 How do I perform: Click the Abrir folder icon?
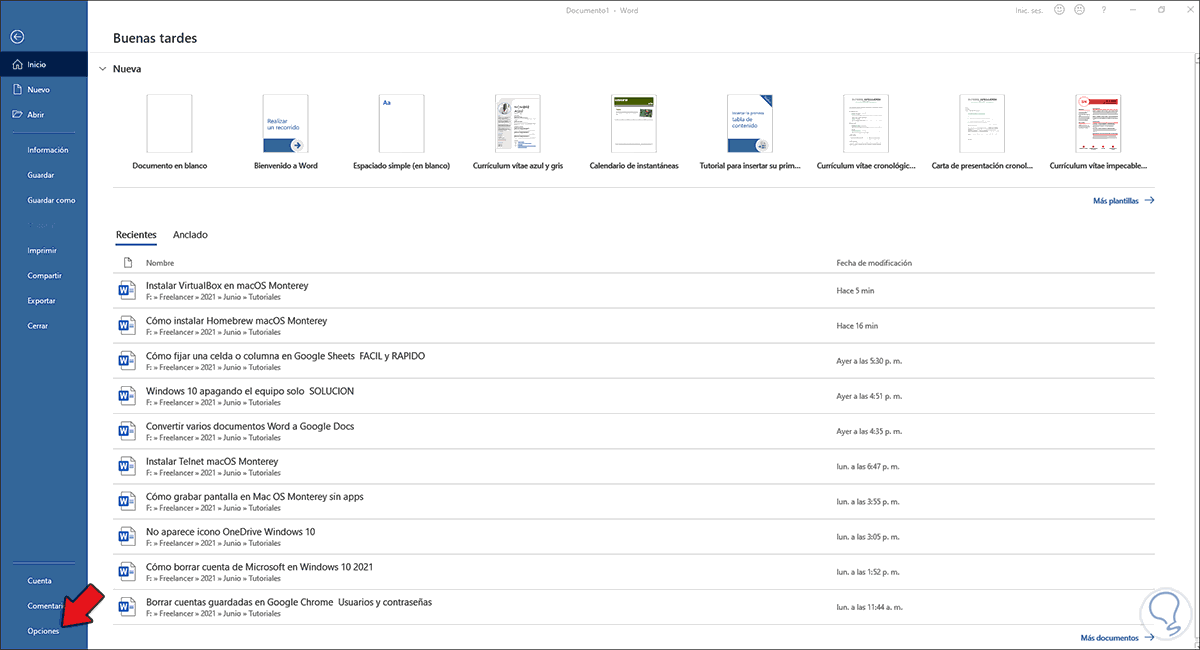(x=17, y=115)
